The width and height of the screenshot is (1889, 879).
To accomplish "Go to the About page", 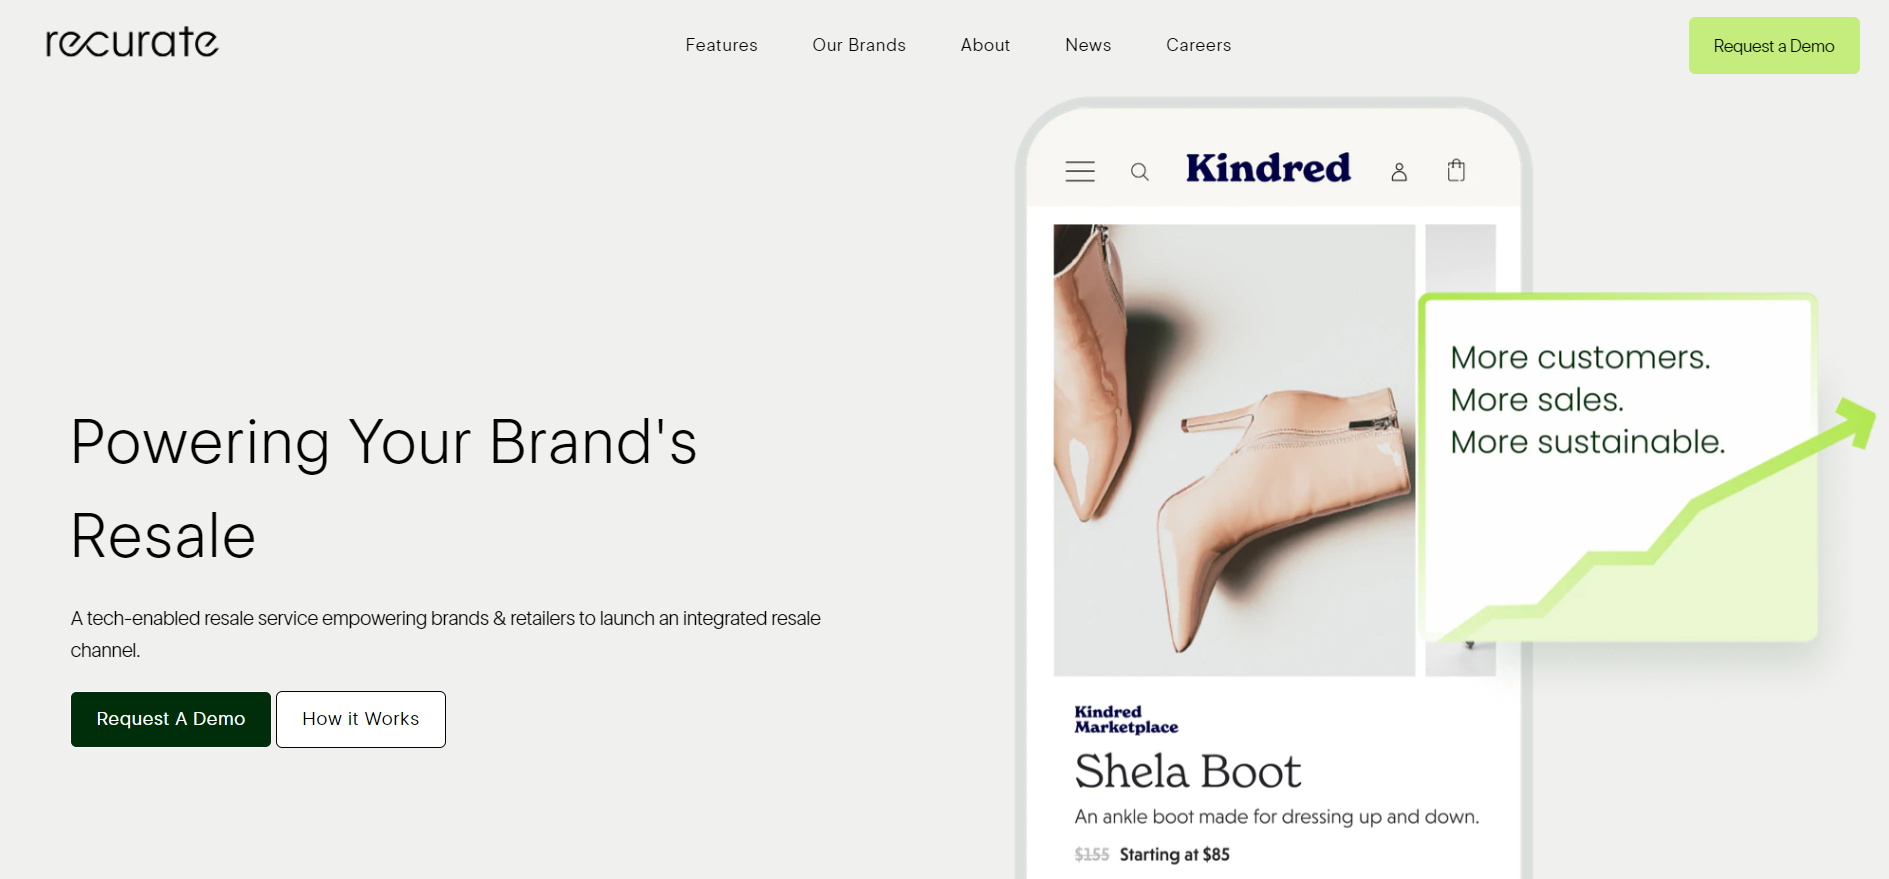I will tap(985, 45).
